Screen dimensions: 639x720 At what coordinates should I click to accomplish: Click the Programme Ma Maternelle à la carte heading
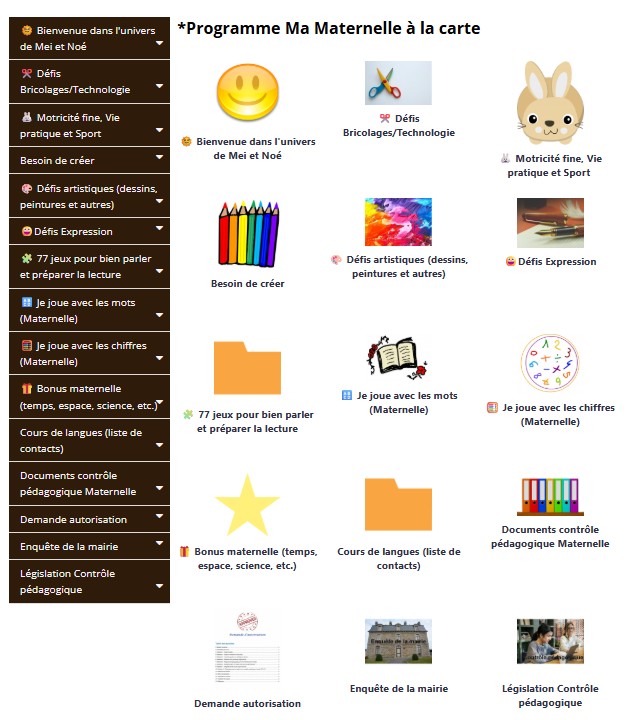click(329, 28)
